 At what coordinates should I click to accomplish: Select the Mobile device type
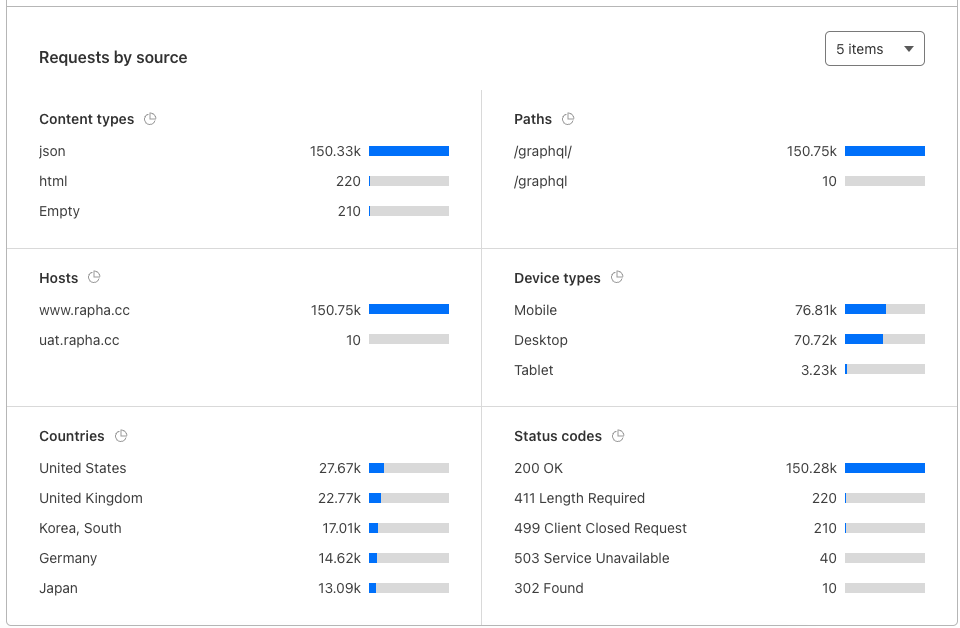(x=535, y=310)
